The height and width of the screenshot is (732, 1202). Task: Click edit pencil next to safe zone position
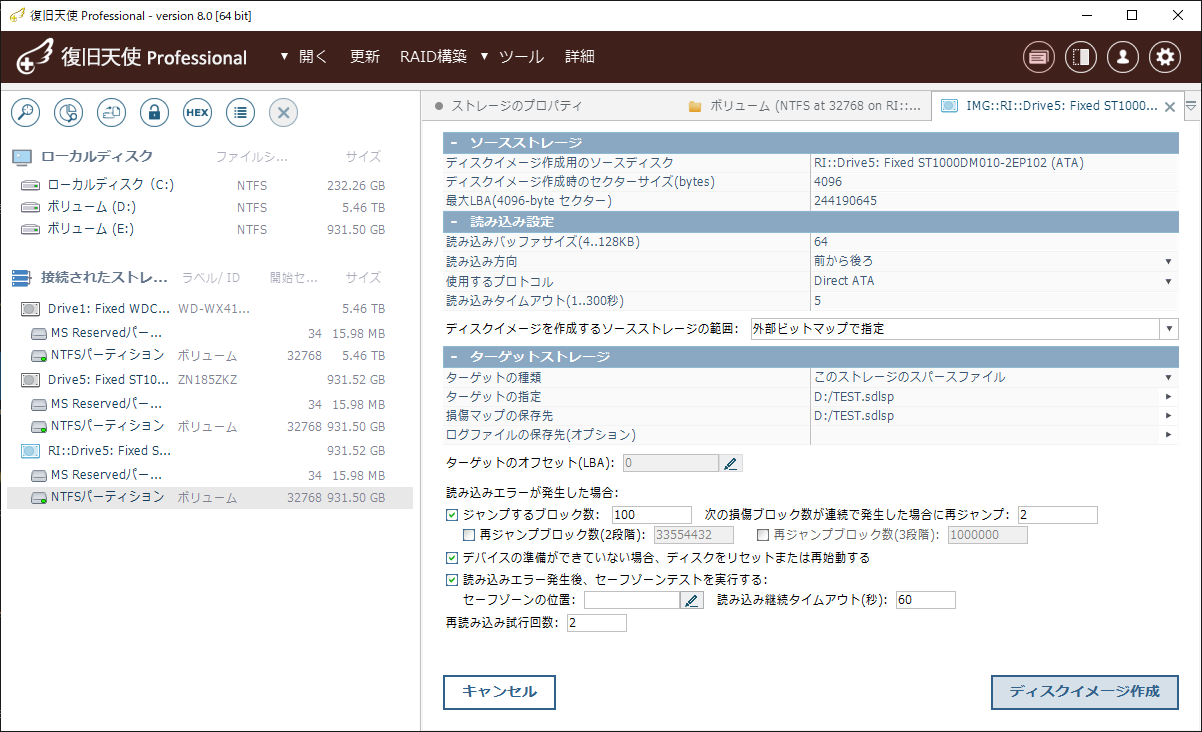click(x=692, y=600)
